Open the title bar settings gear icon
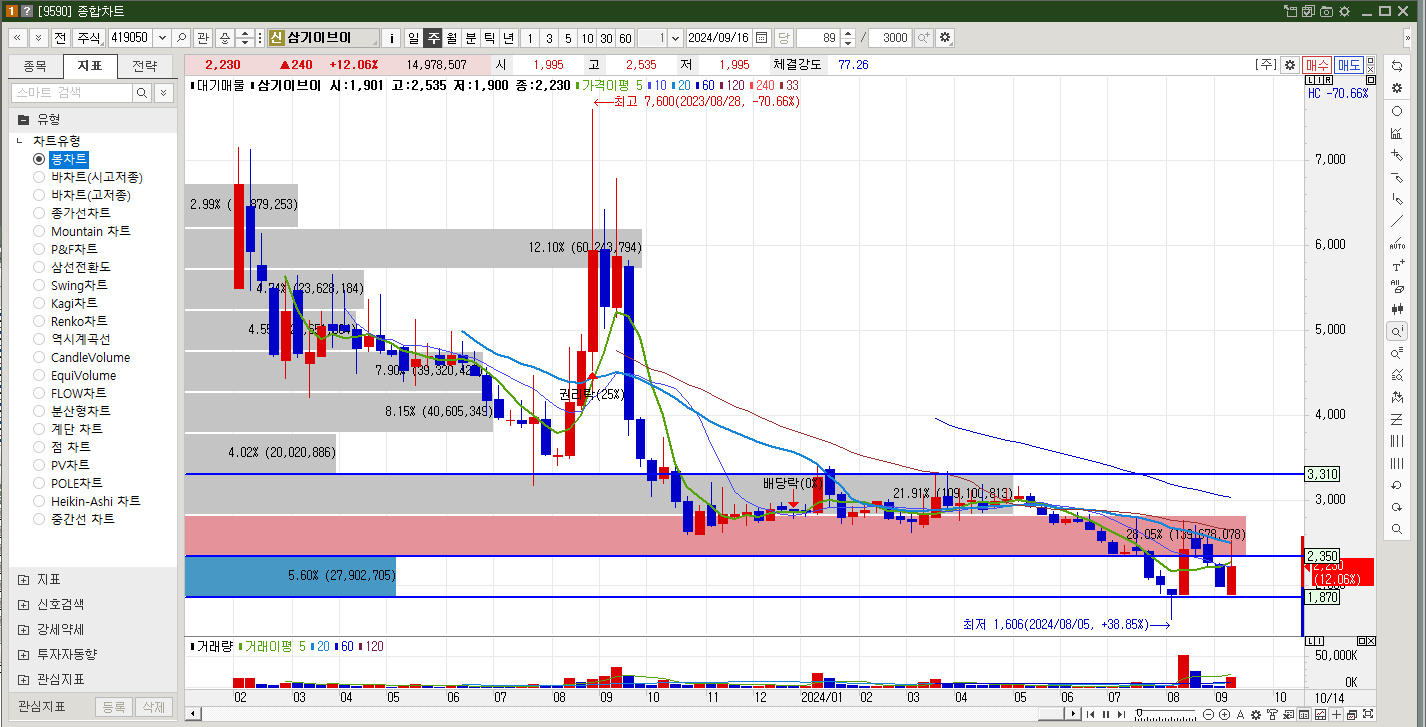1426x727 pixels. [x=1344, y=11]
